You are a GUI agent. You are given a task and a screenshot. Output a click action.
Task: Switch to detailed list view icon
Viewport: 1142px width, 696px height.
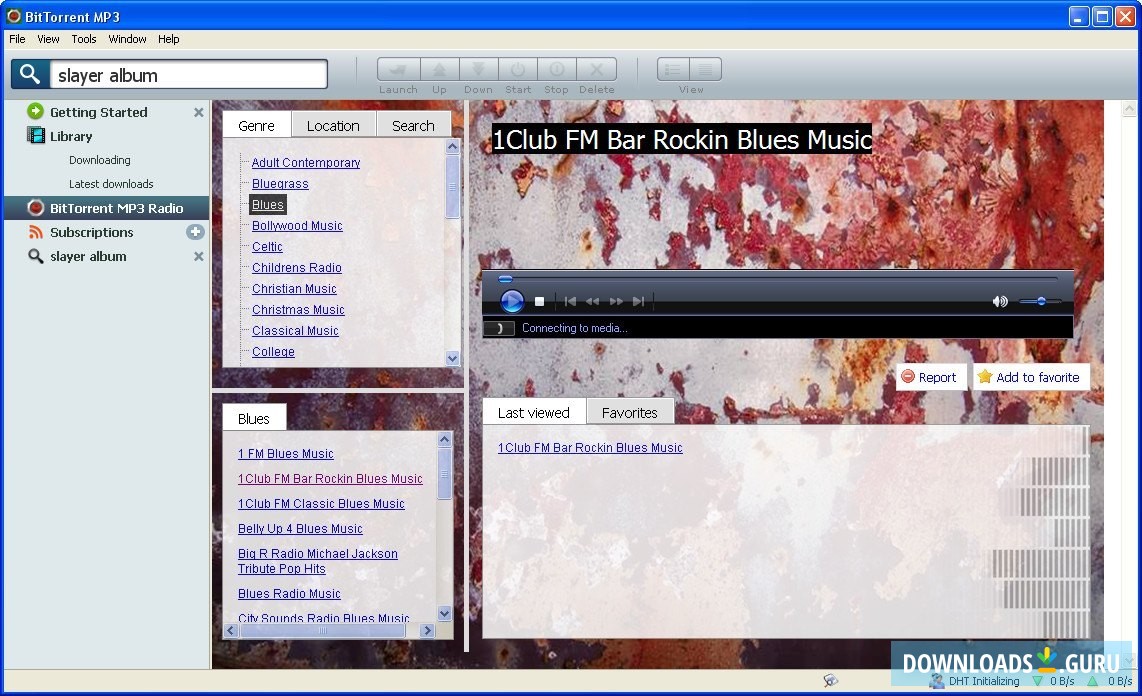point(673,70)
